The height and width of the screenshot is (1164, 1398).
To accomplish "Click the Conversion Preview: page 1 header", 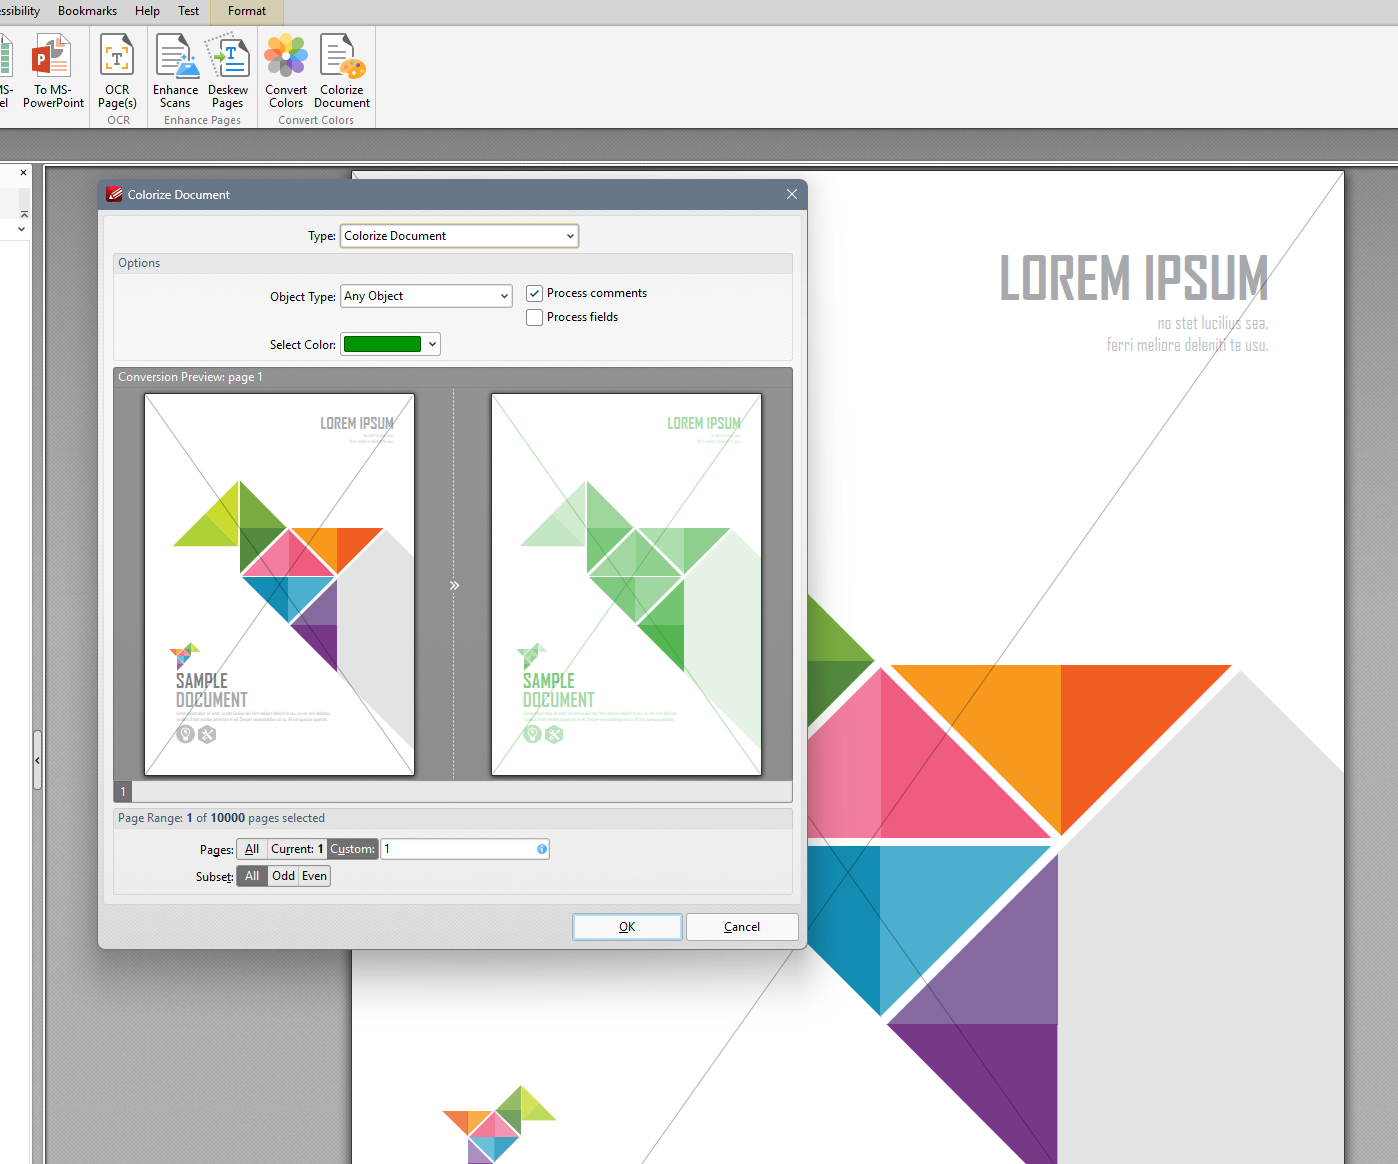I will pyautogui.click(x=453, y=377).
